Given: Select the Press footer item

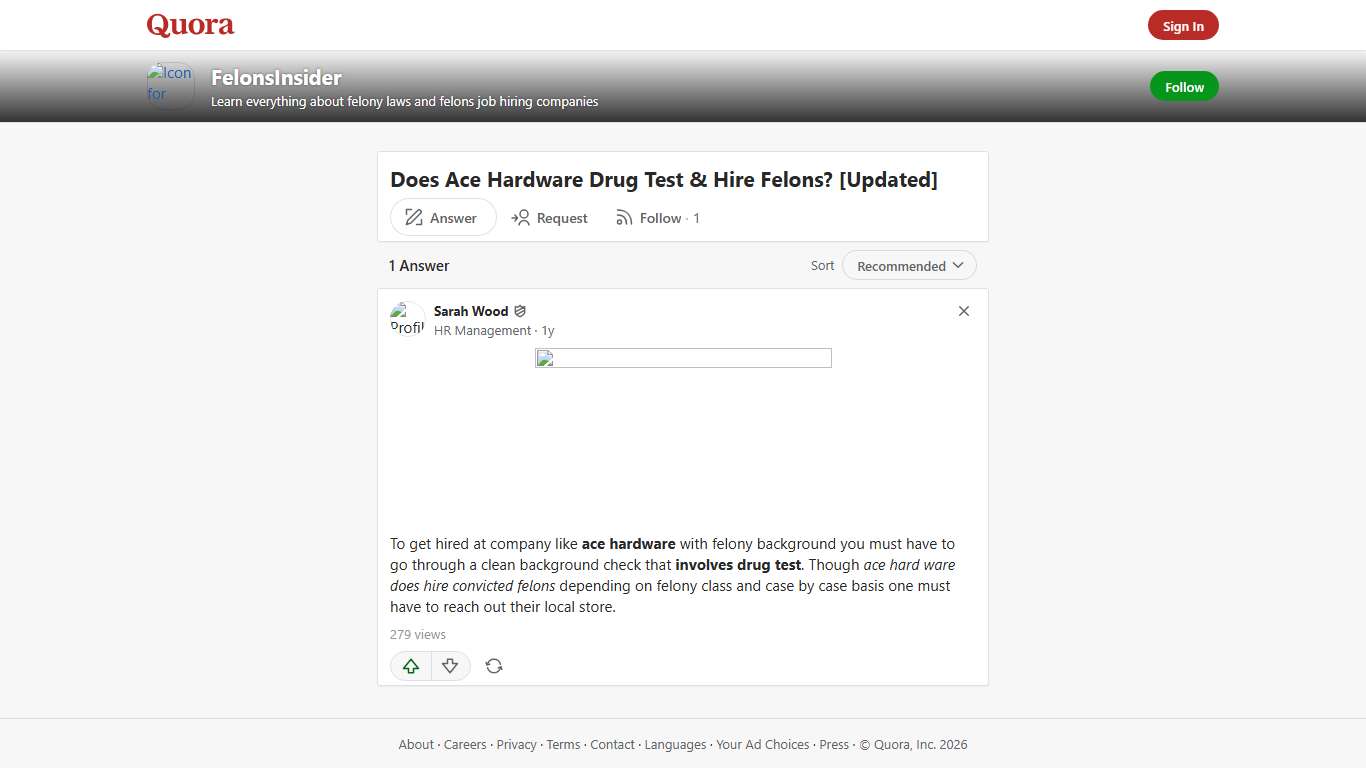Looking at the screenshot, I should click(x=834, y=744).
